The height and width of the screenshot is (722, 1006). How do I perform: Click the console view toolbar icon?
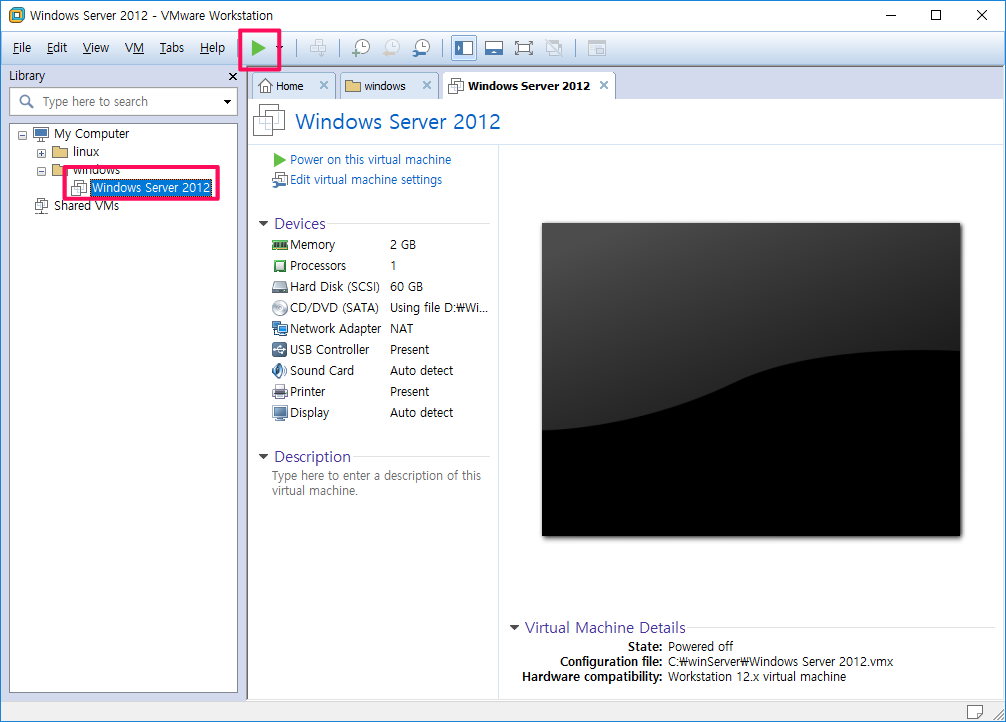click(x=597, y=48)
